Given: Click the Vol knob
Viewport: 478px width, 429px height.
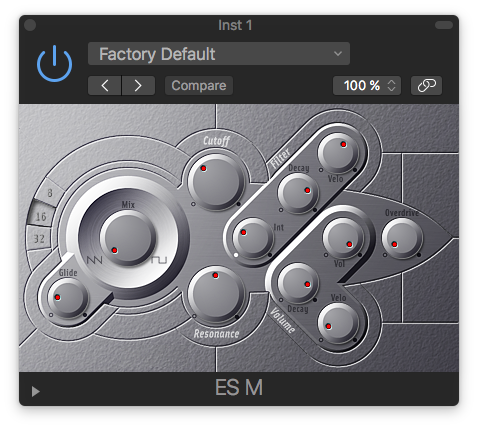Looking at the screenshot, I should click(x=343, y=238).
